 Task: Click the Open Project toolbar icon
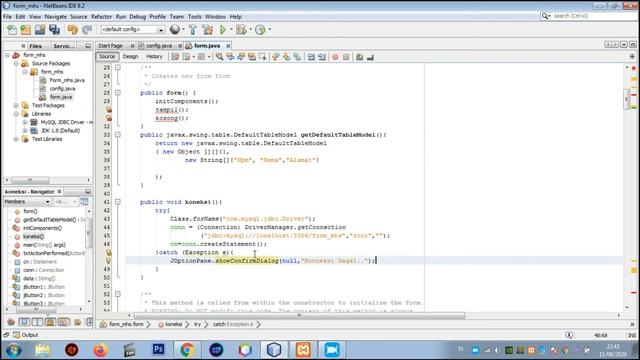(40, 30)
